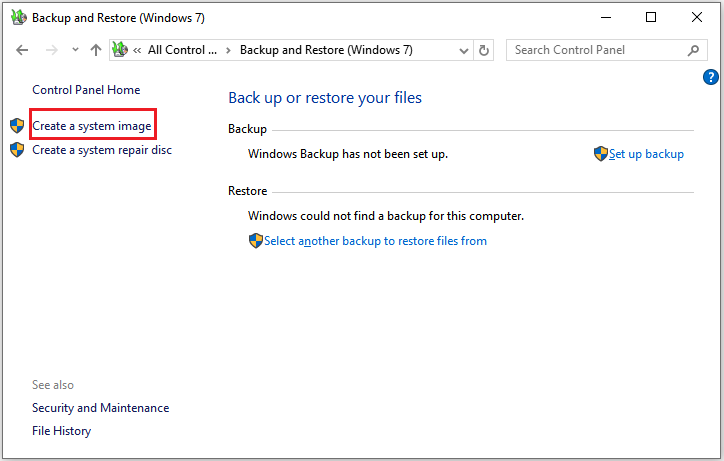Open File History
724x461 pixels.
[61, 431]
